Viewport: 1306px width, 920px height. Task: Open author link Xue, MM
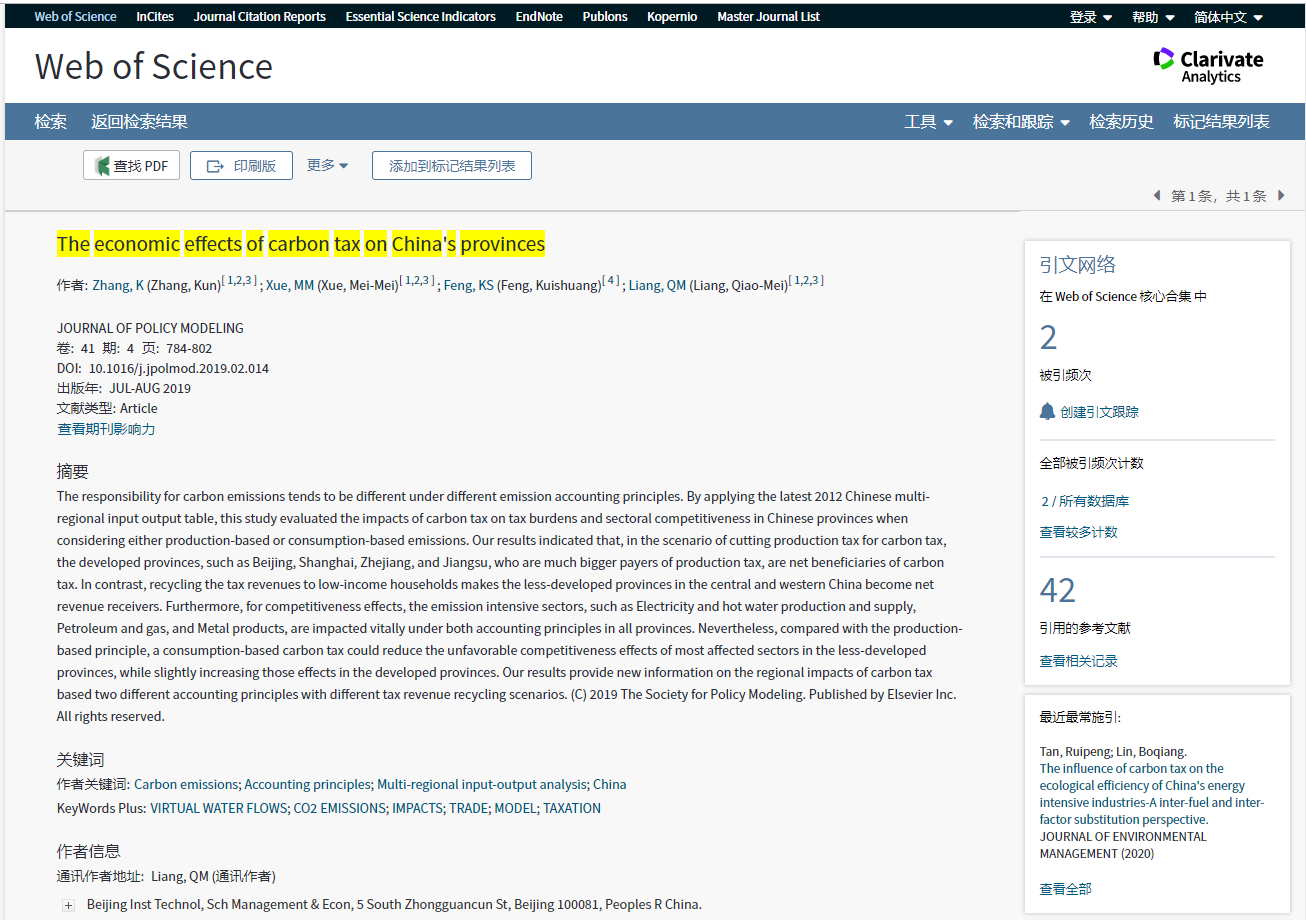[x=290, y=285]
